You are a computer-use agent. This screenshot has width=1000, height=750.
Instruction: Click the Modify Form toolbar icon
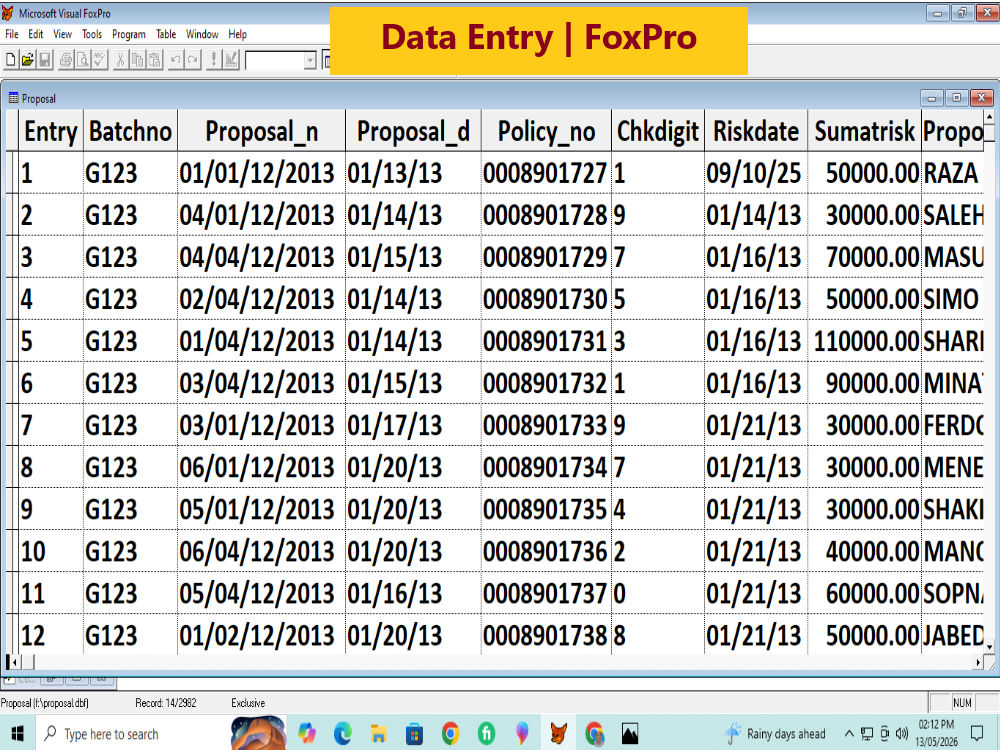231,60
